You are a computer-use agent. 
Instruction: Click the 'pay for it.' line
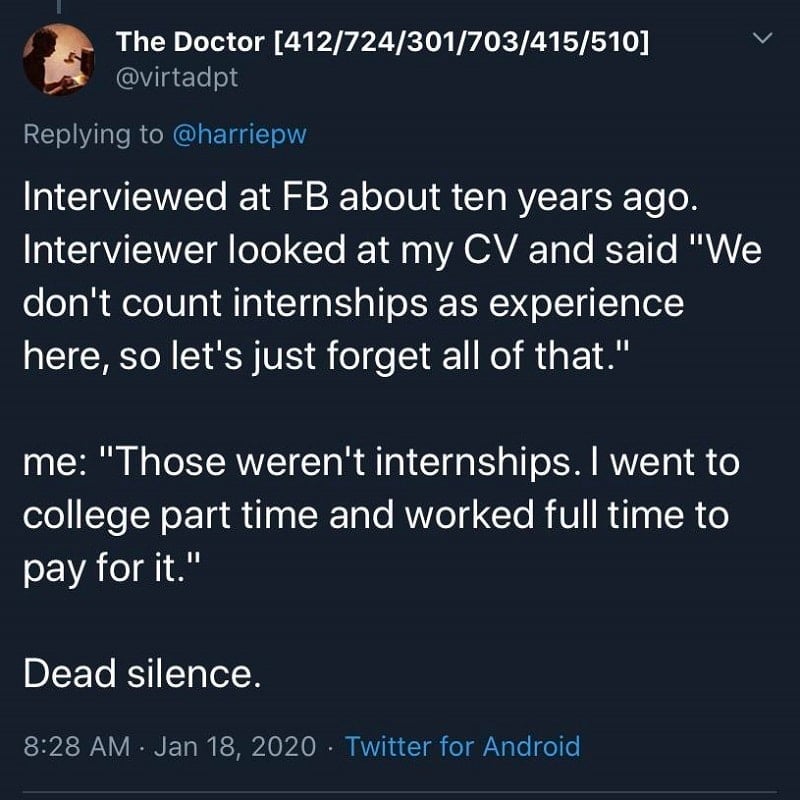(x=112, y=568)
